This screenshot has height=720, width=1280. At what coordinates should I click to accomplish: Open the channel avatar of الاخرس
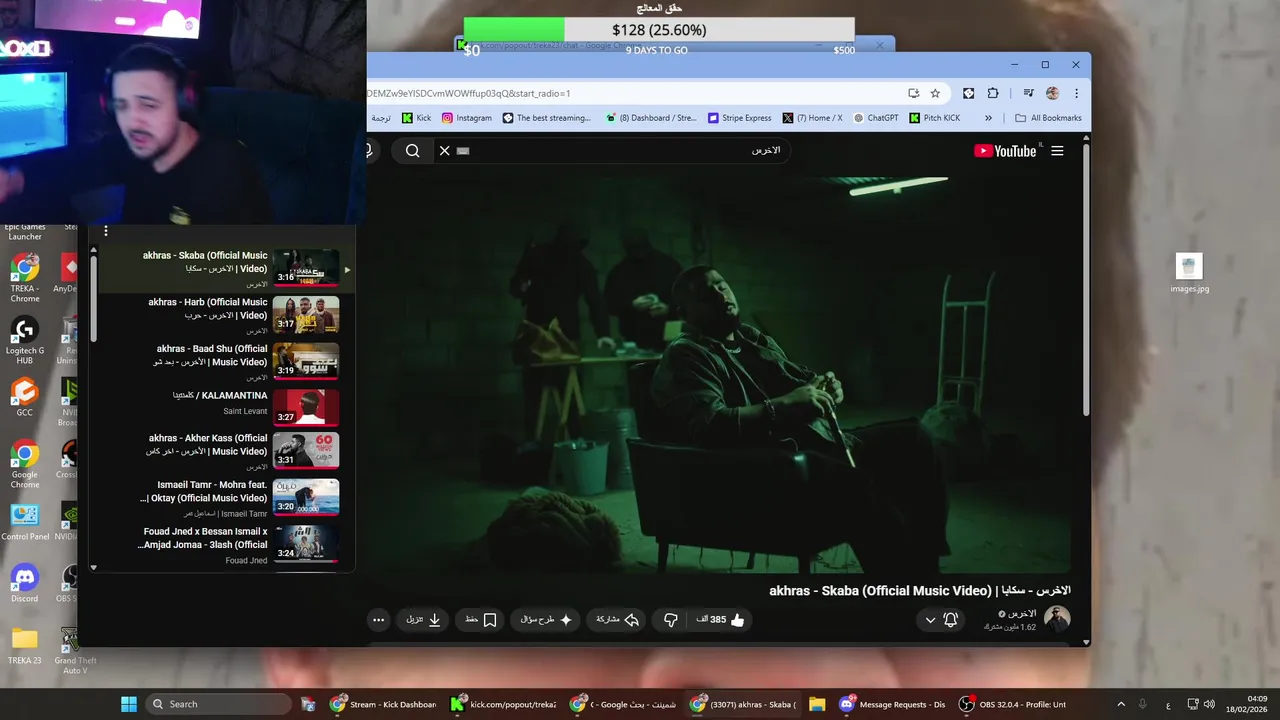(1057, 619)
